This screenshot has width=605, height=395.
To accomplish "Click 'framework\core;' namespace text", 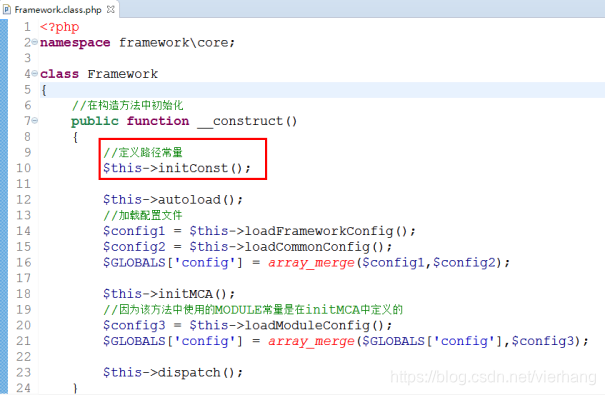I will (x=177, y=43).
